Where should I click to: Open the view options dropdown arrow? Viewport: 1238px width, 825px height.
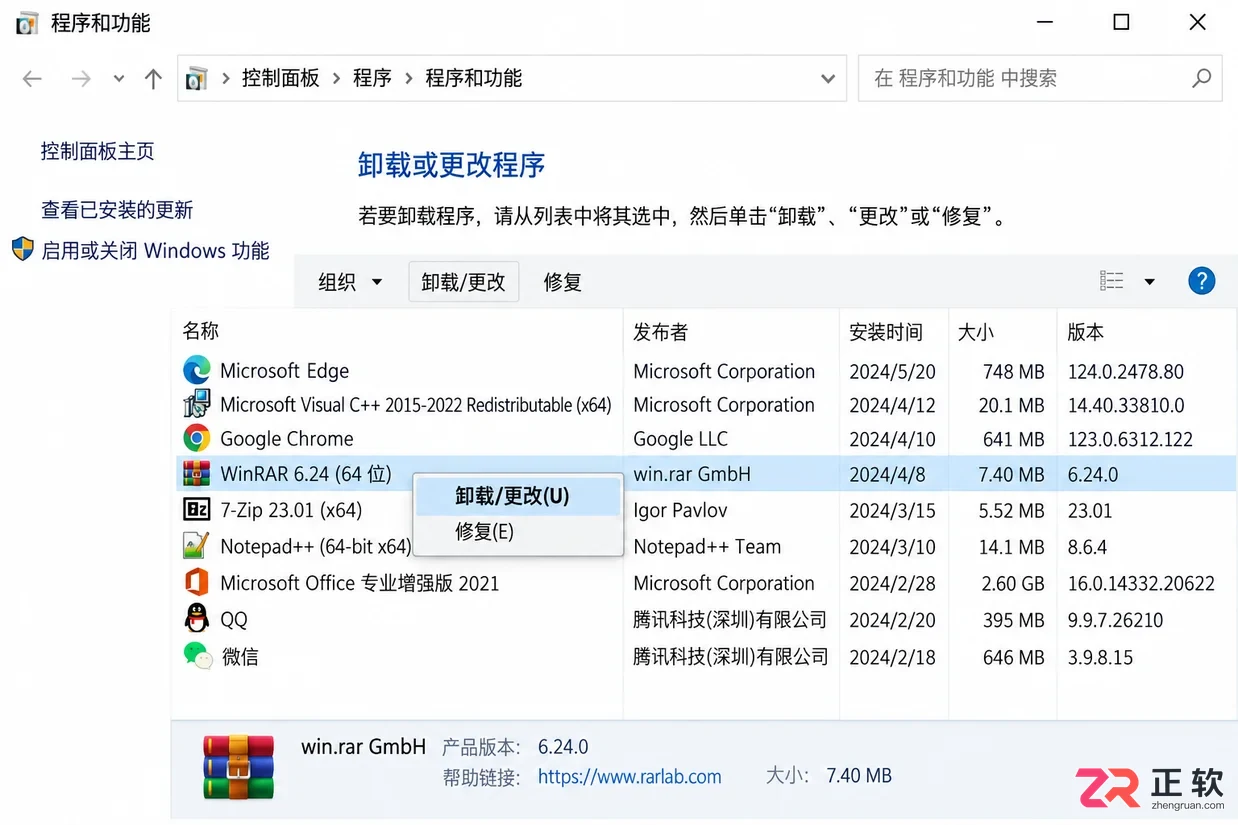pos(1149,282)
